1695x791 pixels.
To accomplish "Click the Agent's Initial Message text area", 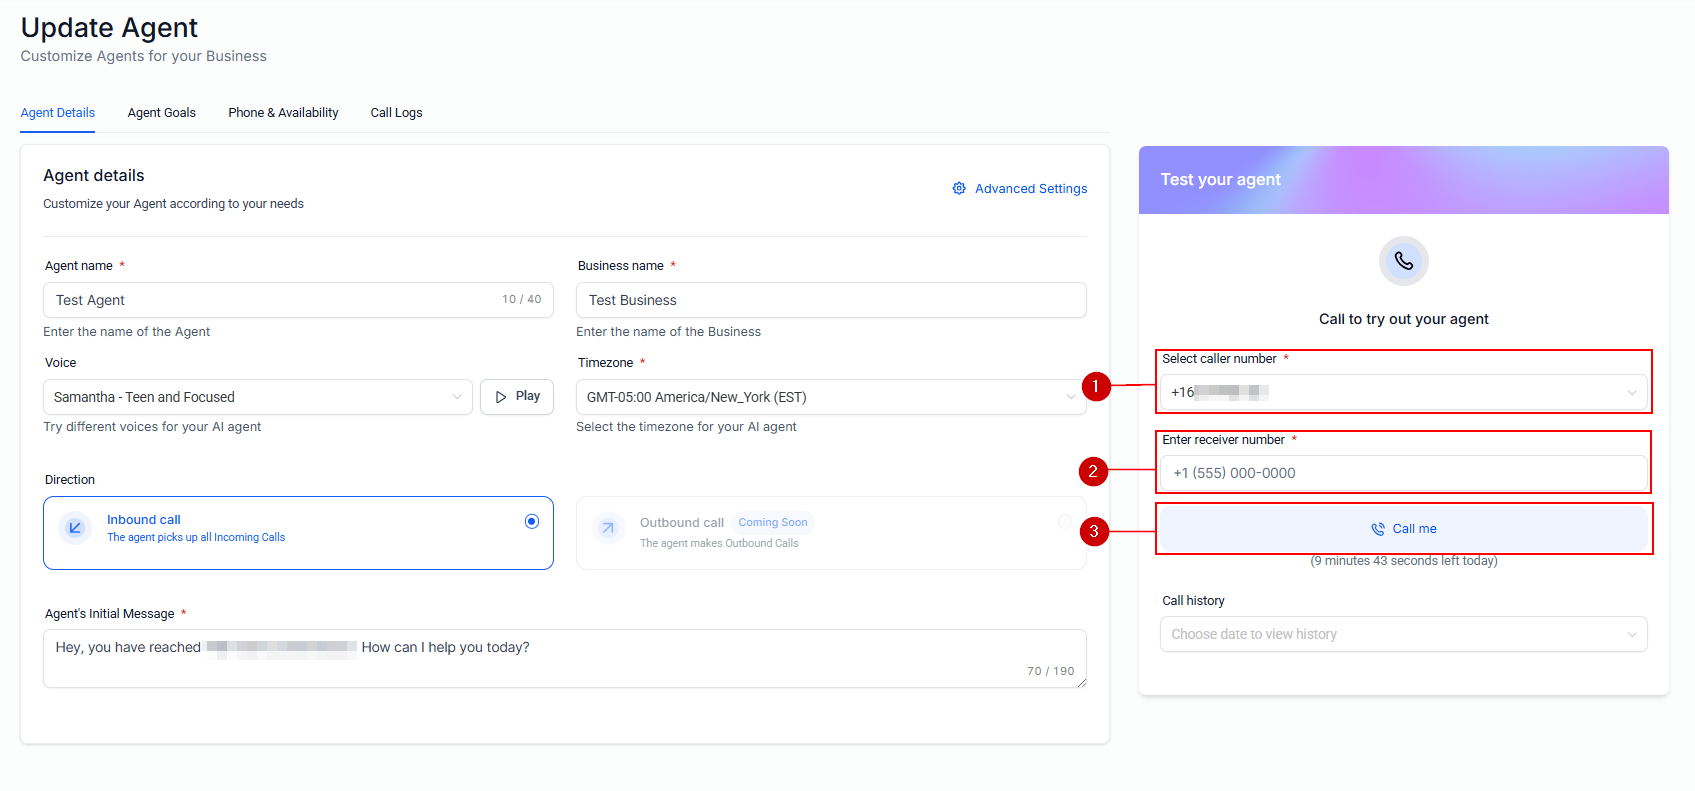I will pos(564,658).
